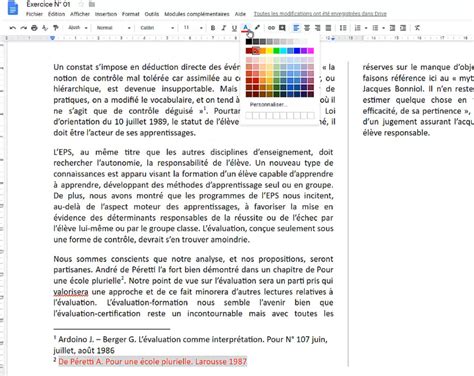Screen dimensions: 474x376
Task: Click the text color A button
Action: click(x=245, y=28)
